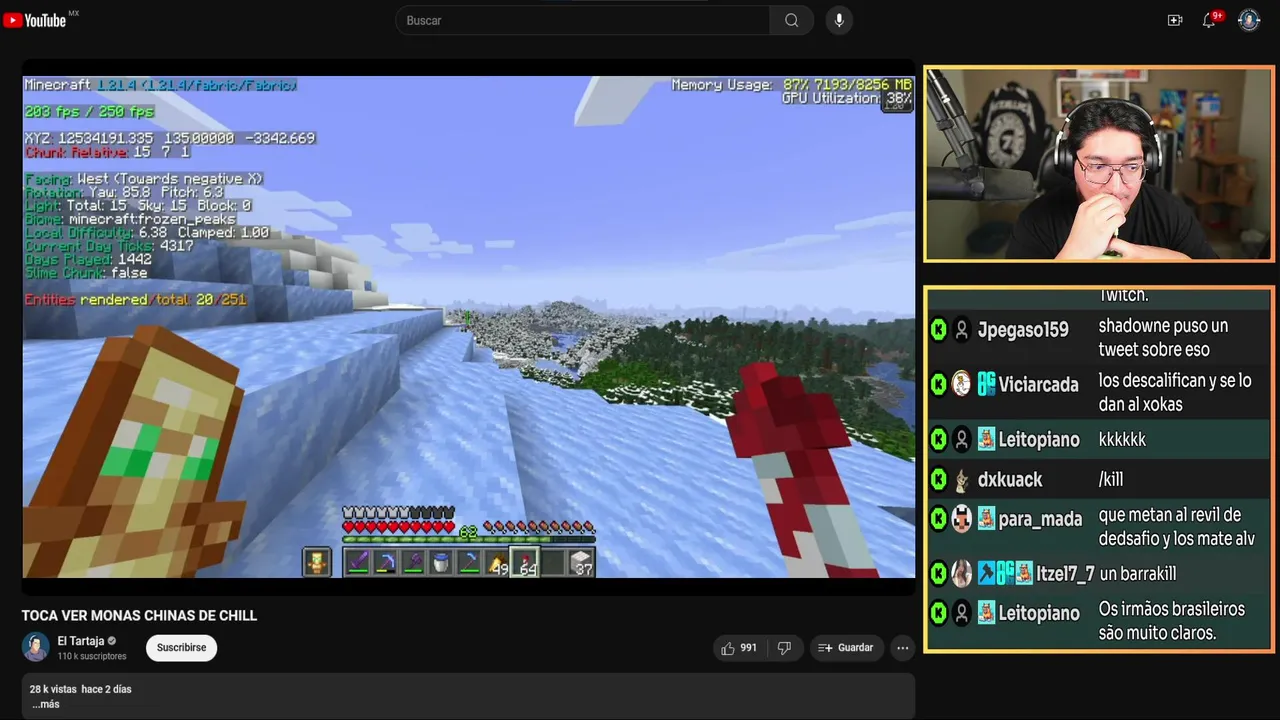Select the sword in the first hotbar slot
The height and width of the screenshot is (720, 1280).
point(357,562)
